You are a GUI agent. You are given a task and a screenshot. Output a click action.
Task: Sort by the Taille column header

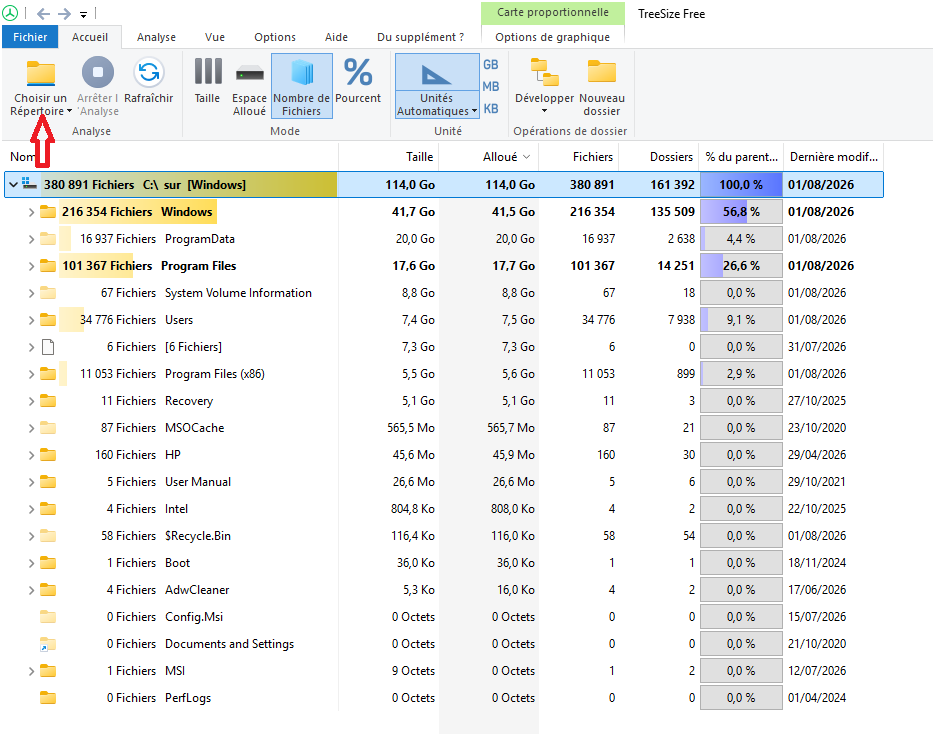pos(389,157)
